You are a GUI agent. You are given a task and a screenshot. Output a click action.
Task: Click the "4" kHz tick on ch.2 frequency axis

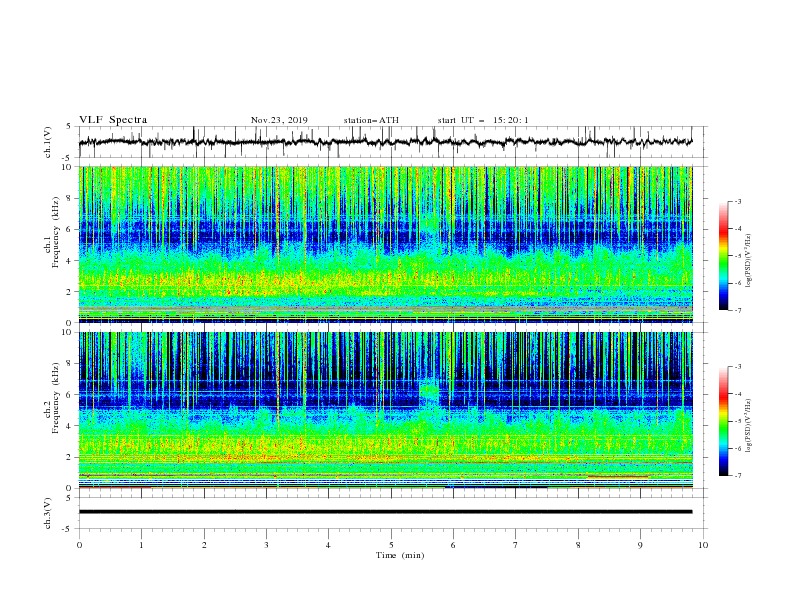tap(69, 426)
